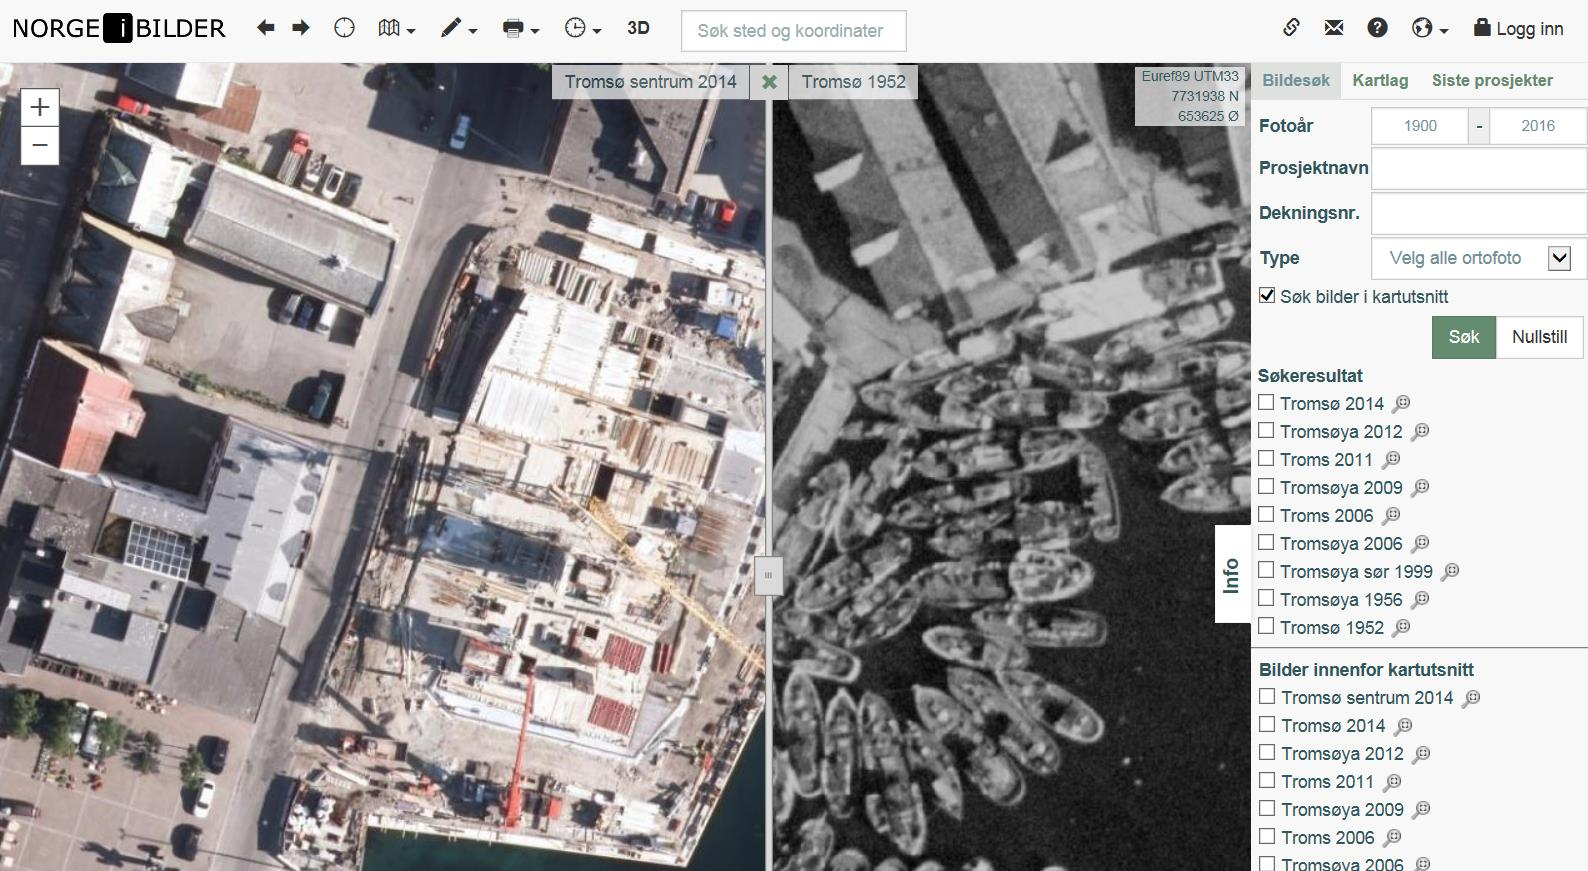The width and height of the screenshot is (1588, 871).
Task: Zoom to Tromsø 1952 result icon
Action: pos(1402,627)
